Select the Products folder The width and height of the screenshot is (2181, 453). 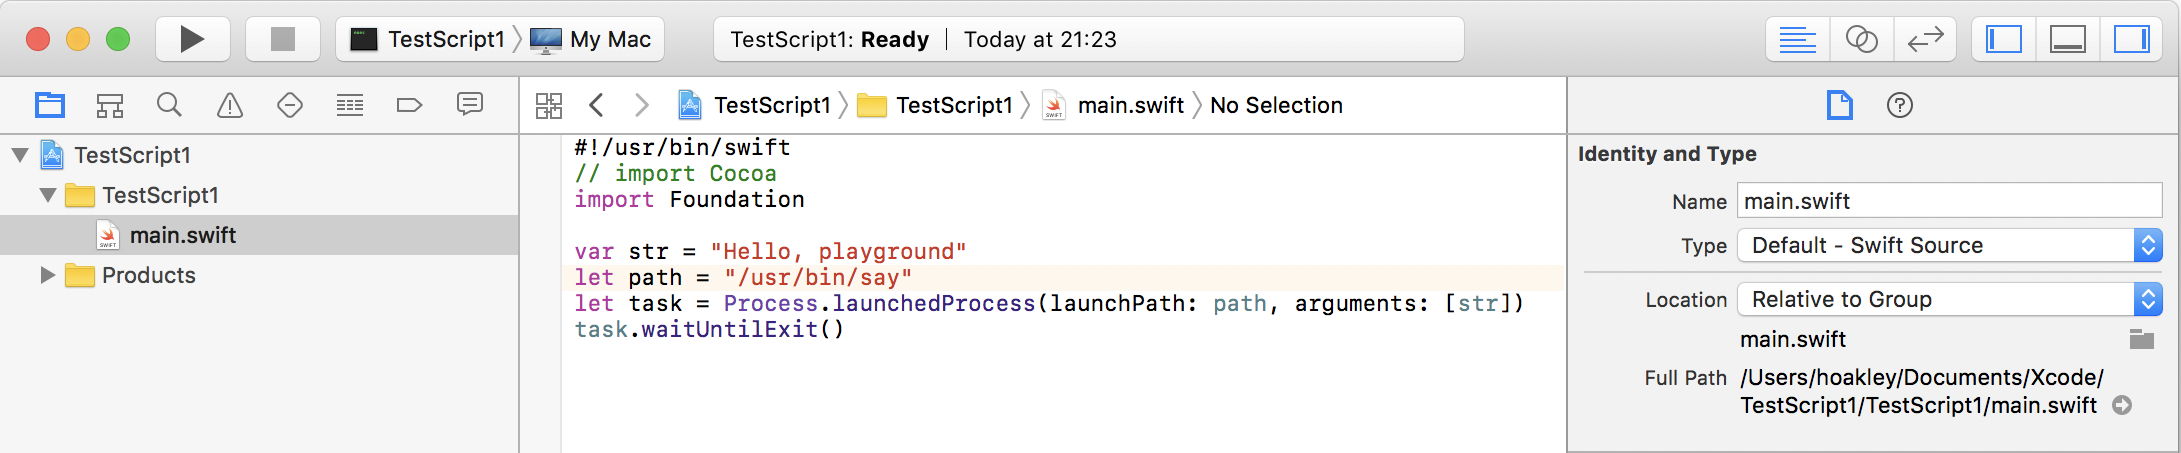click(148, 275)
